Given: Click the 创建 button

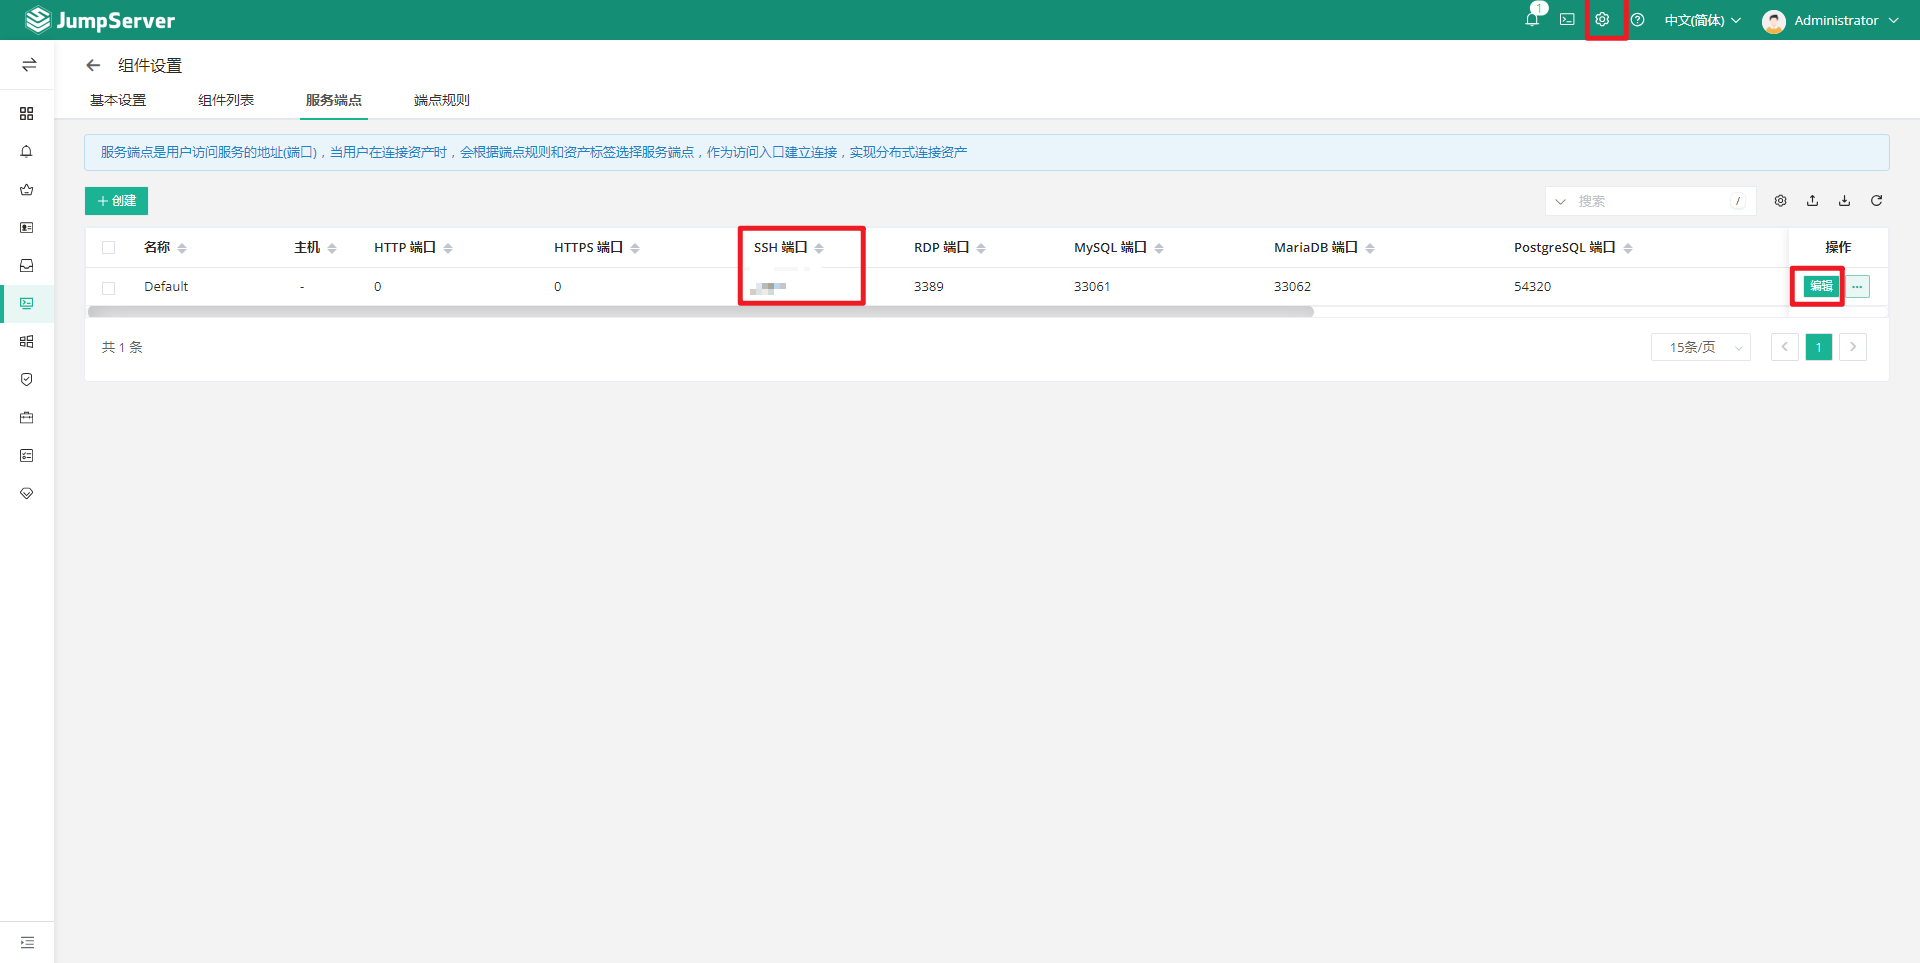Looking at the screenshot, I should [x=116, y=201].
